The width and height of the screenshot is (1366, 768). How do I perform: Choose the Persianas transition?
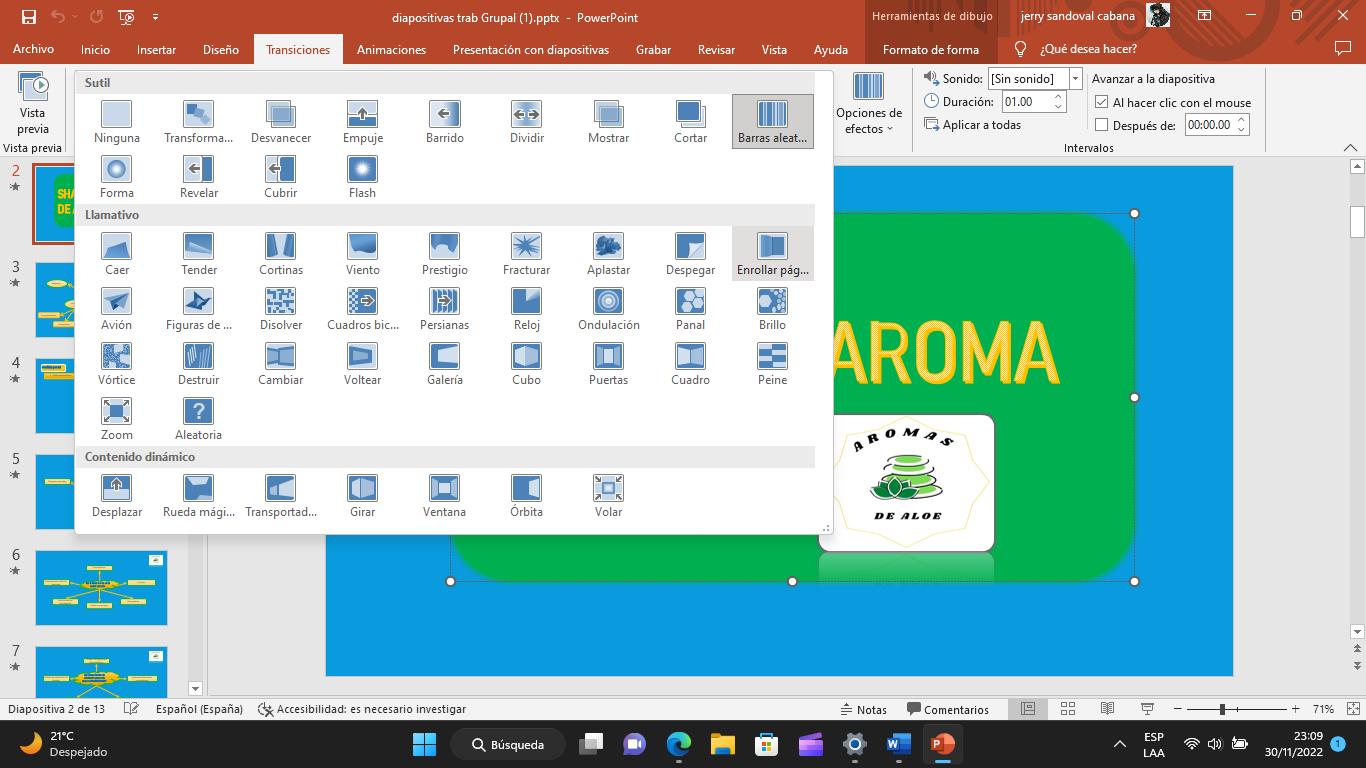click(445, 309)
